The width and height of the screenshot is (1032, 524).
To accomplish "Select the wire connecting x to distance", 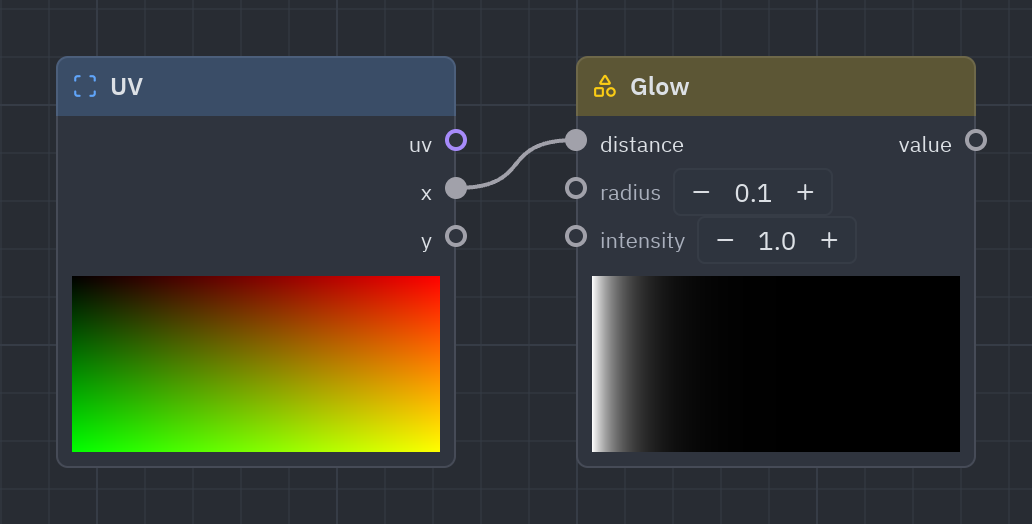I will (x=516, y=164).
